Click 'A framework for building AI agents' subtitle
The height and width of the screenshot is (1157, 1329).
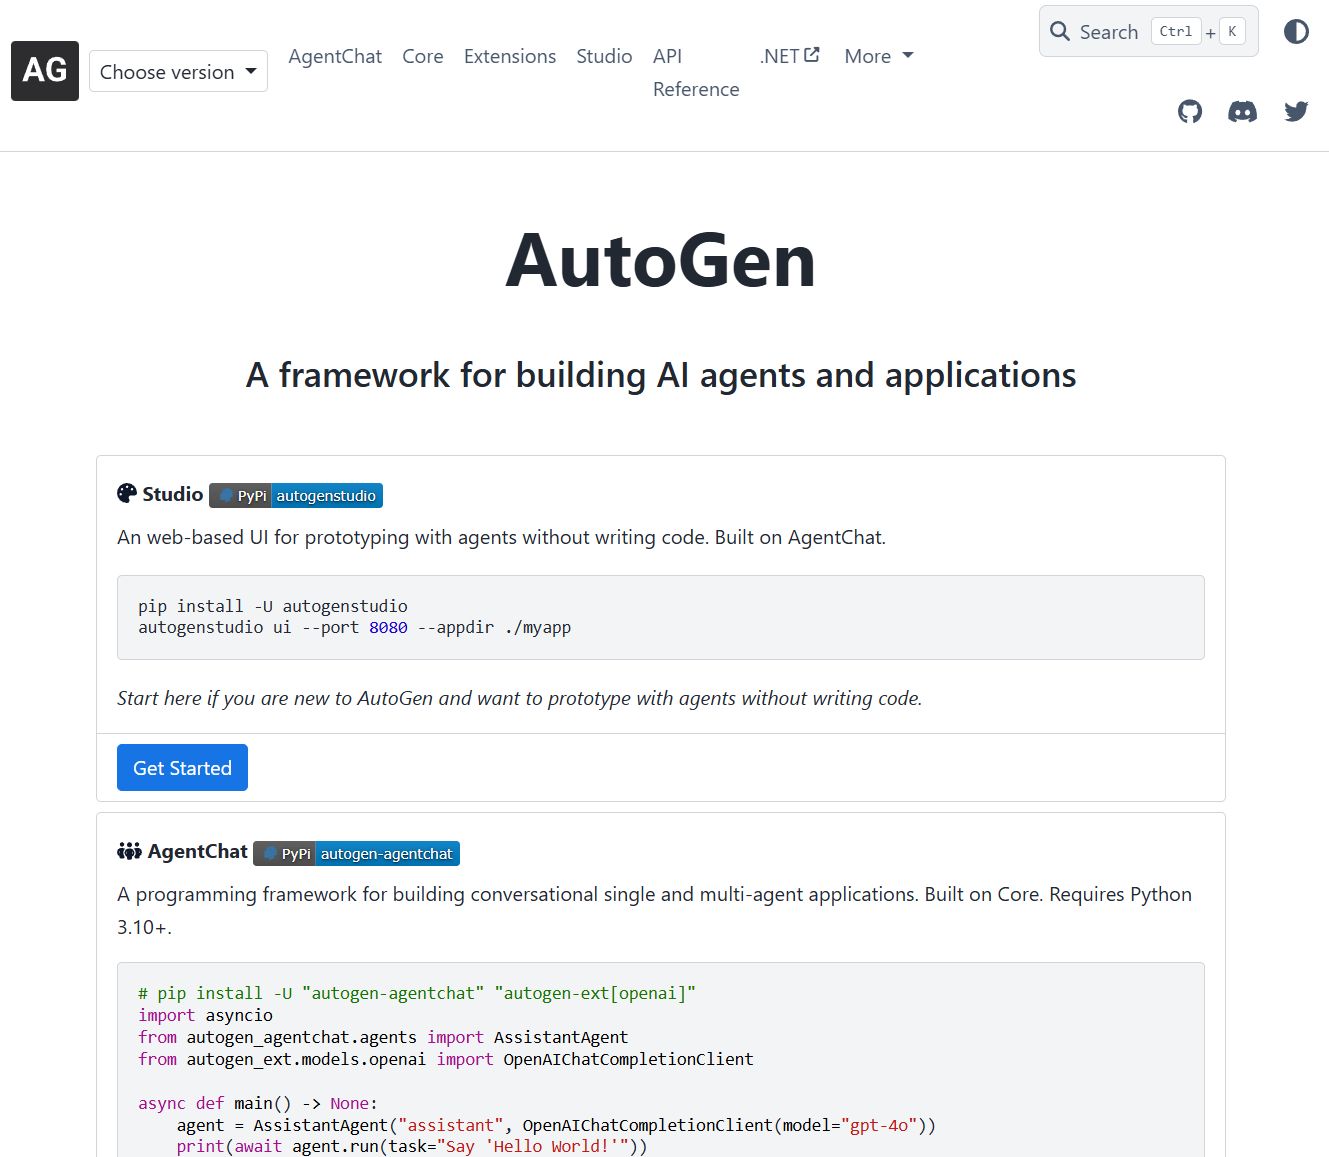point(660,375)
